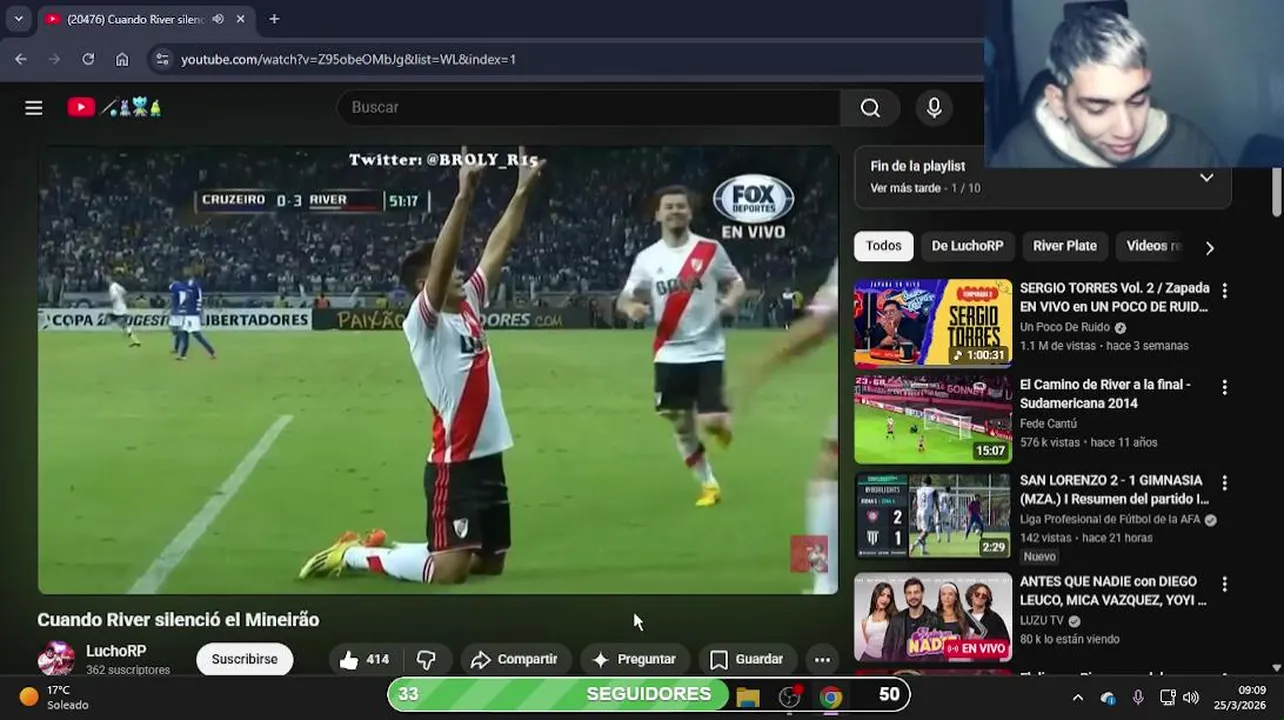Open ANTES QUE NADIE con DIEGO title
The width and height of the screenshot is (1284, 720).
point(1113,590)
